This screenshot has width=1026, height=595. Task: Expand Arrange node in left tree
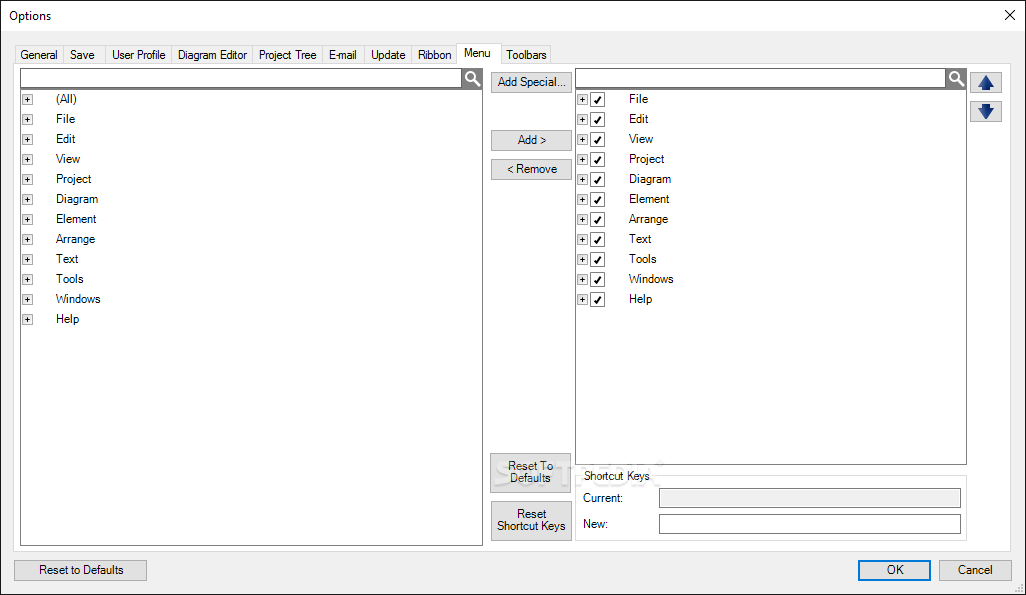[27, 240]
